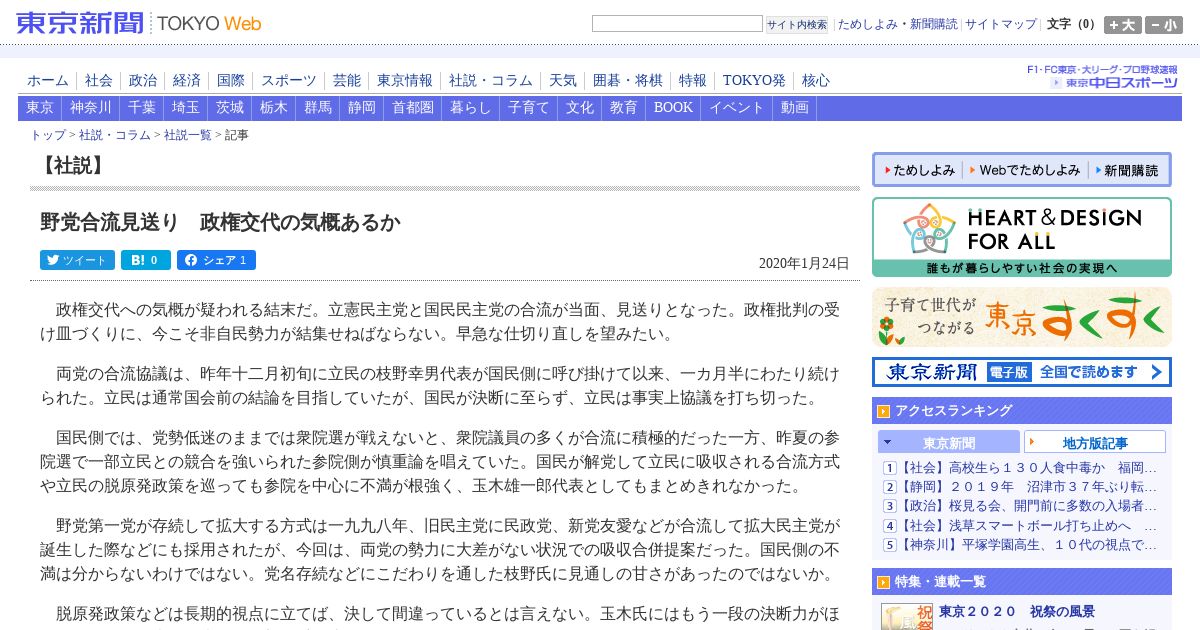Select 子育て in blue bar
This screenshot has height=630, width=1200.
(x=529, y=108)
